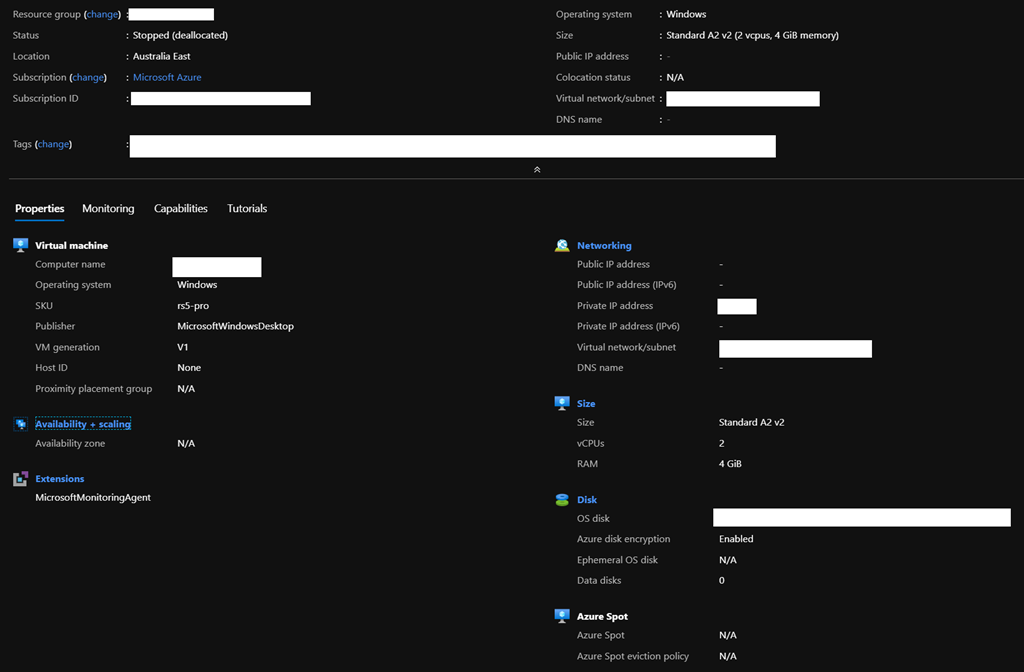Click change link next to Tags
1024x672 pixels.
53,144
